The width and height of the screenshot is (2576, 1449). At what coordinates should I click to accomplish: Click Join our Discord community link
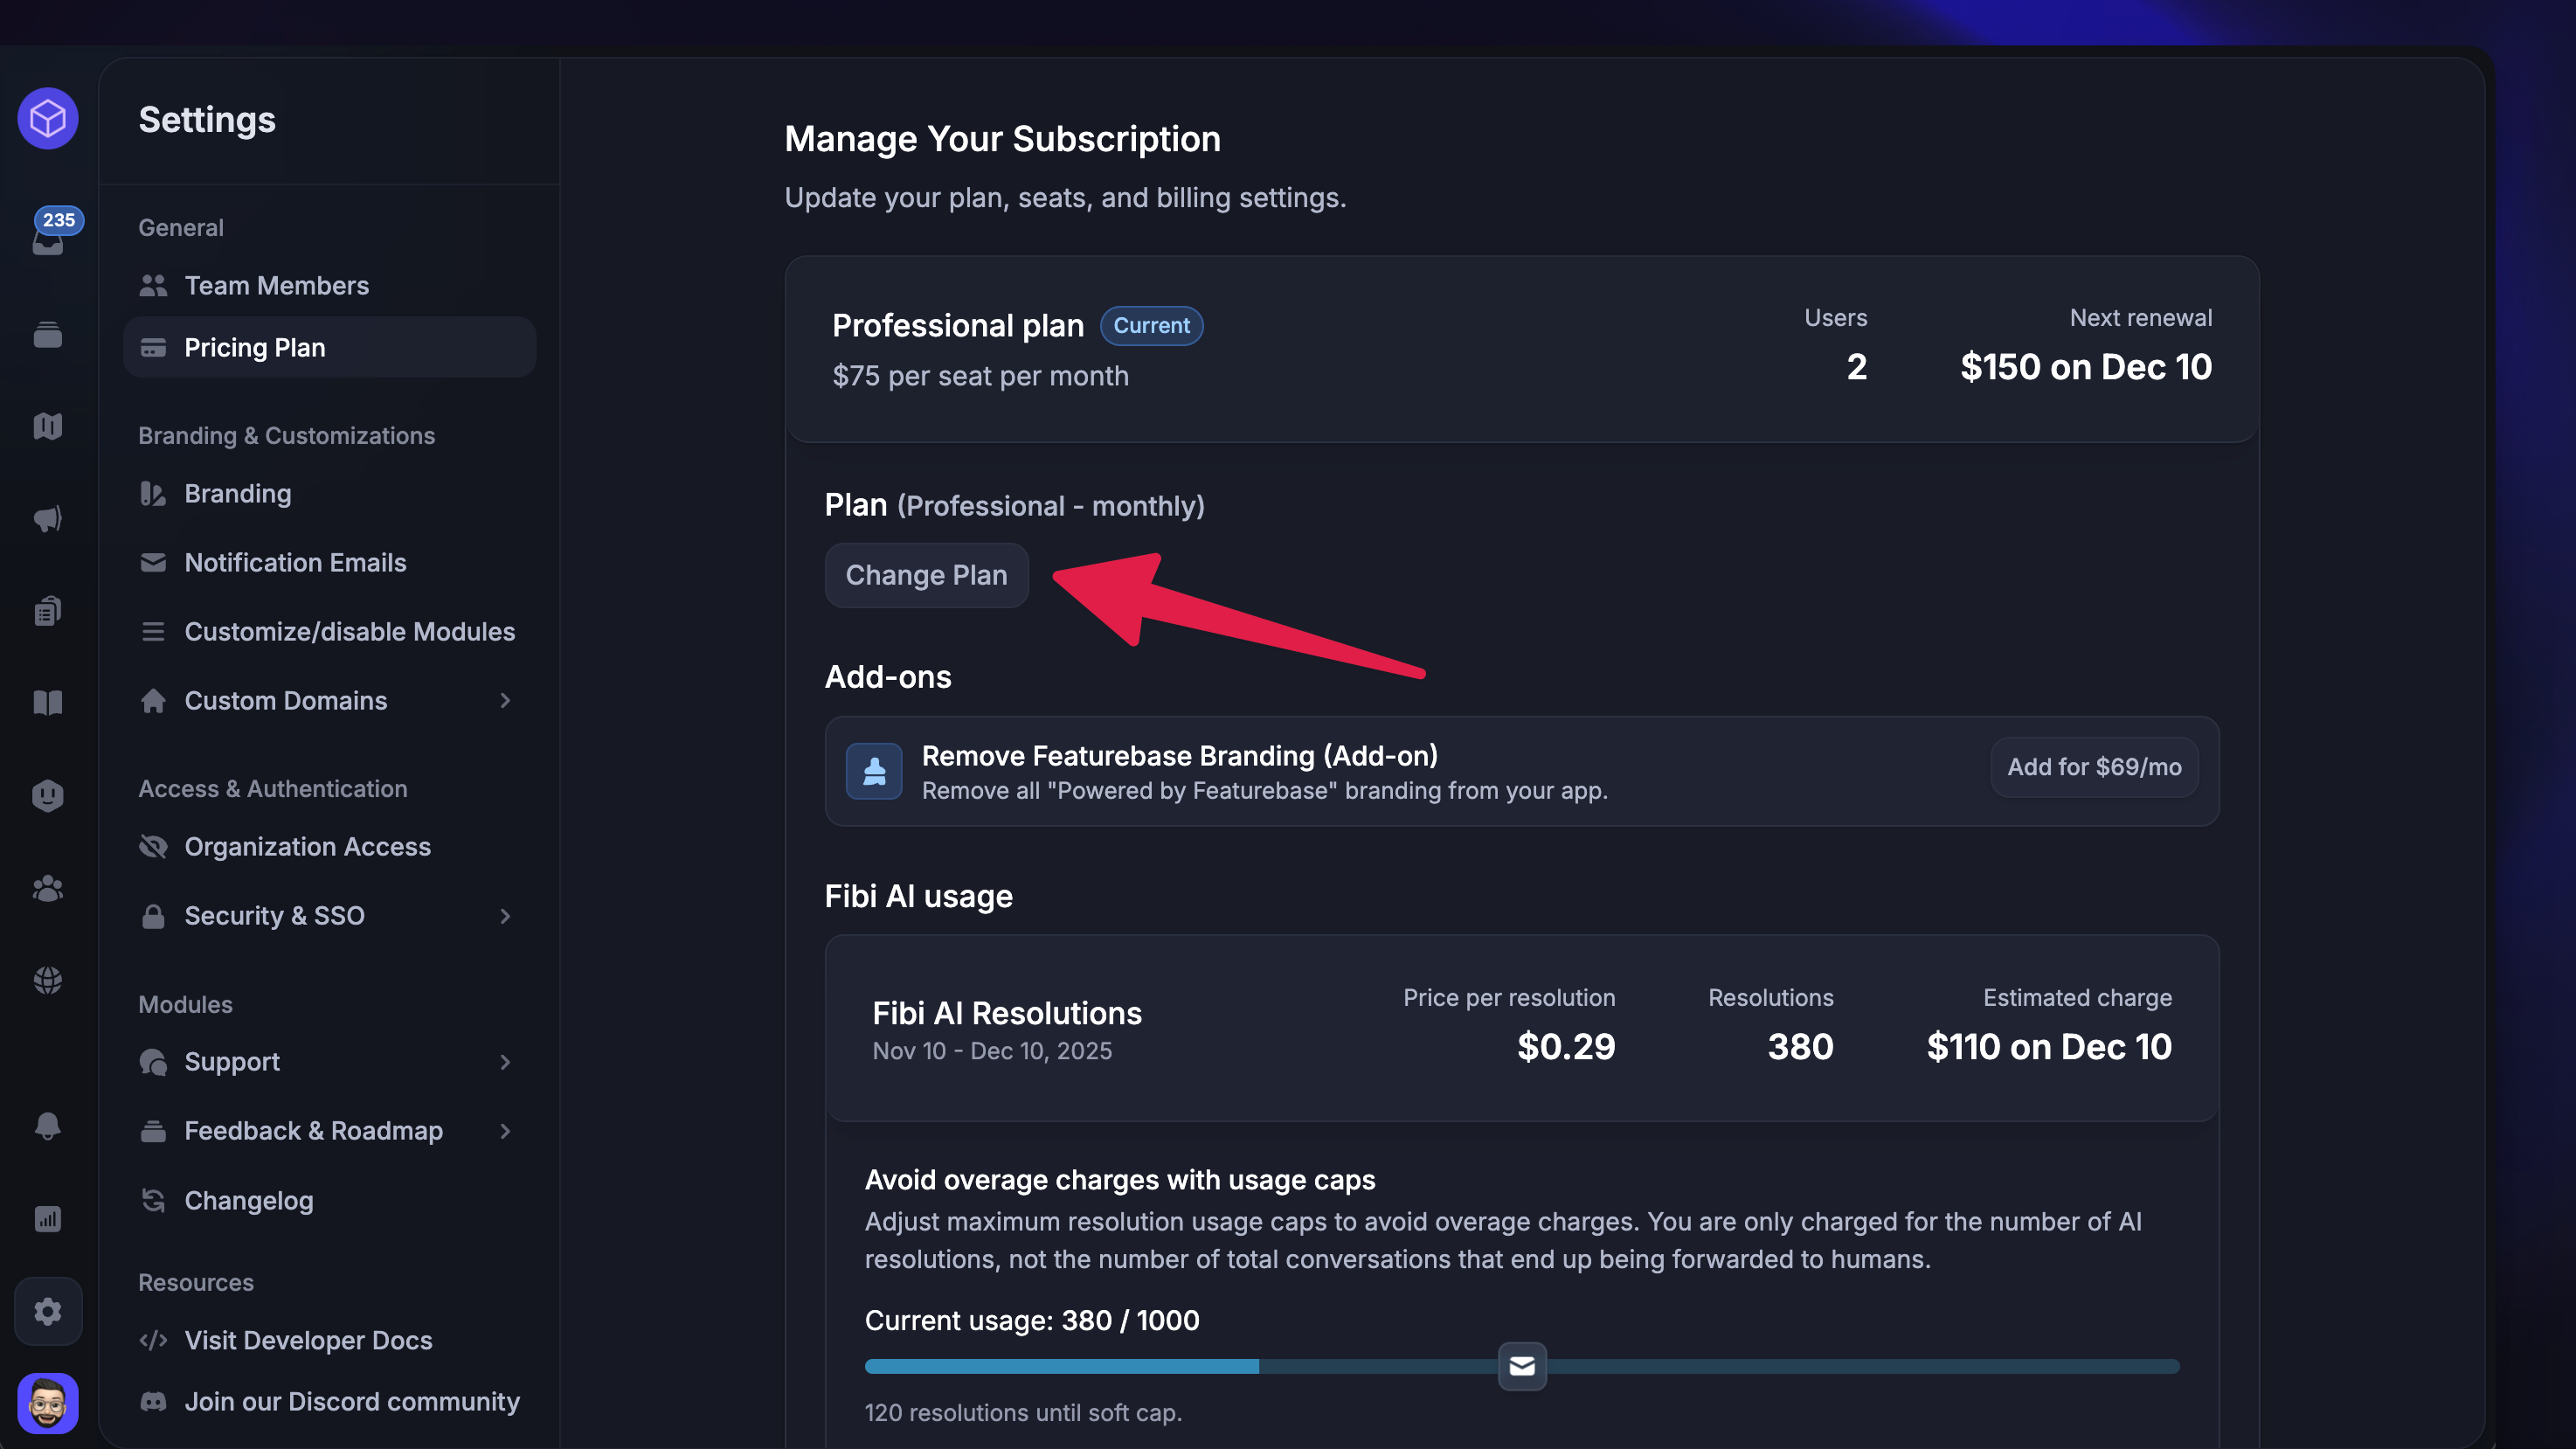tap(351, 1401)
